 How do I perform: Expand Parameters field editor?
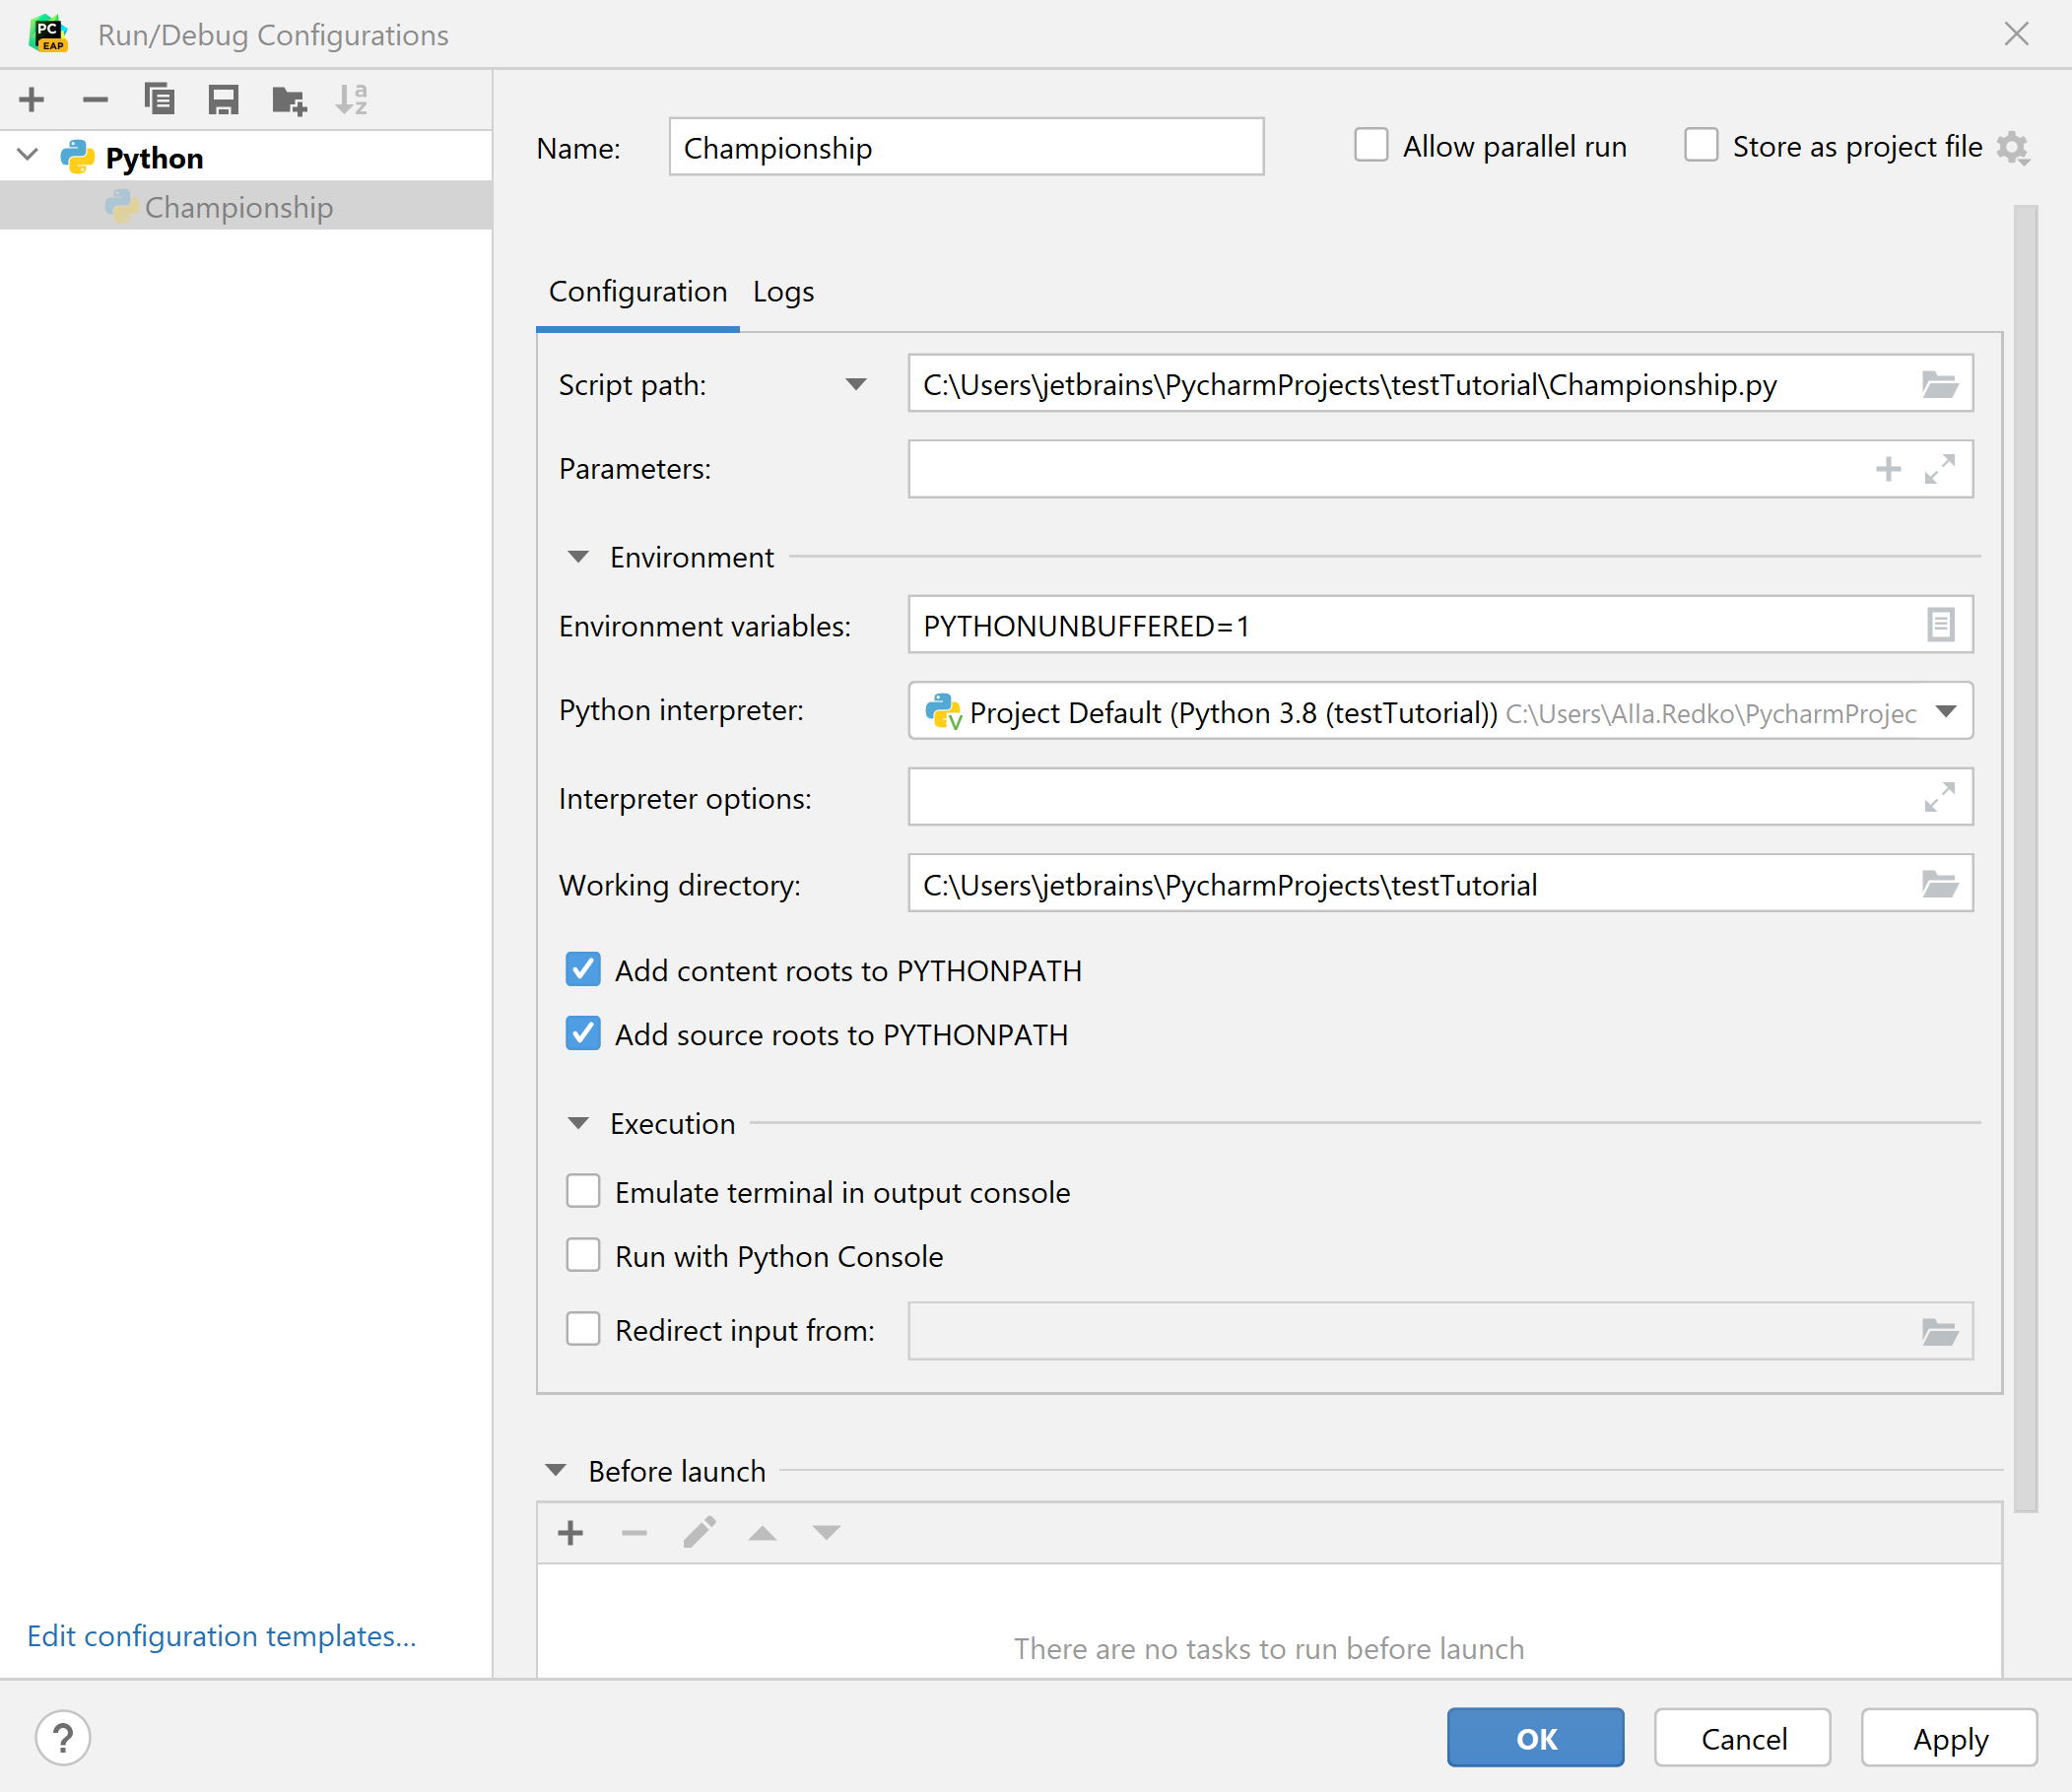(x=1939, y=469)
